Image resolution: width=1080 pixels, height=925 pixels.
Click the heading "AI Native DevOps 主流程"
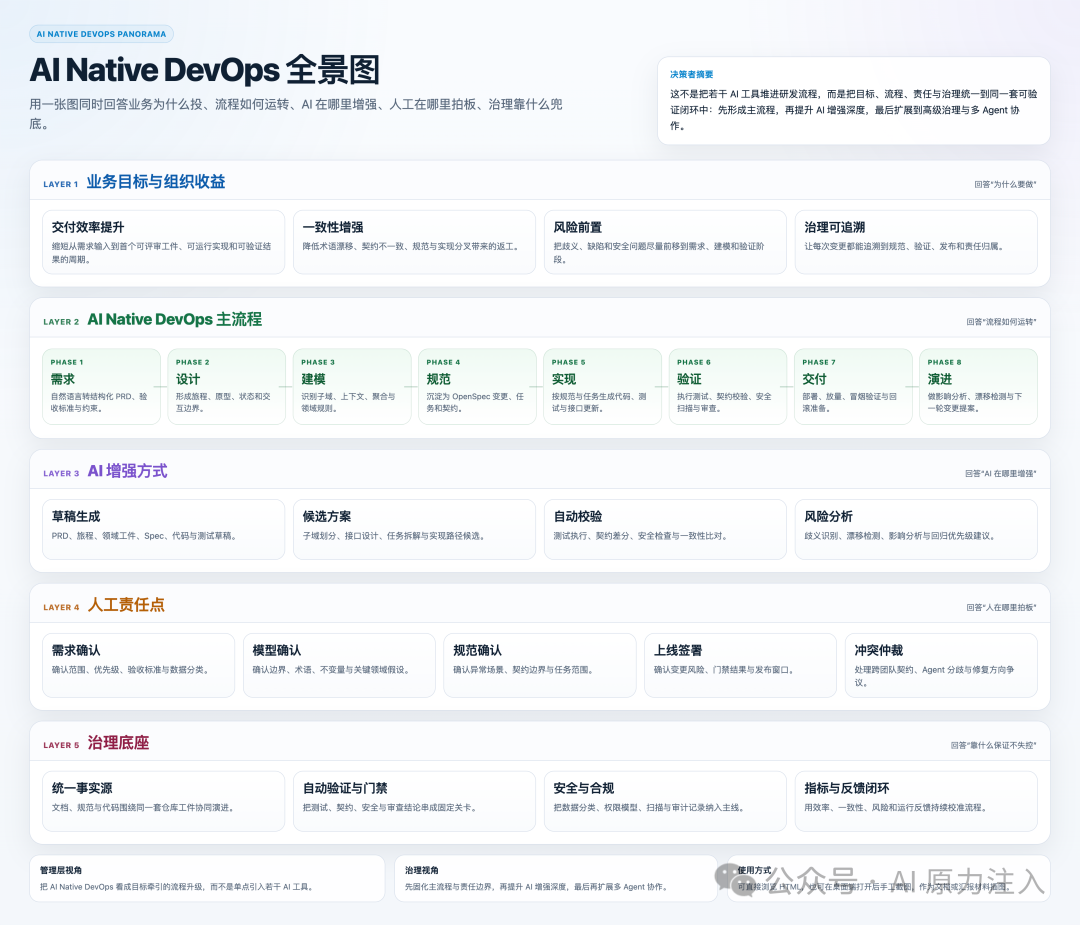coord(174,320)
